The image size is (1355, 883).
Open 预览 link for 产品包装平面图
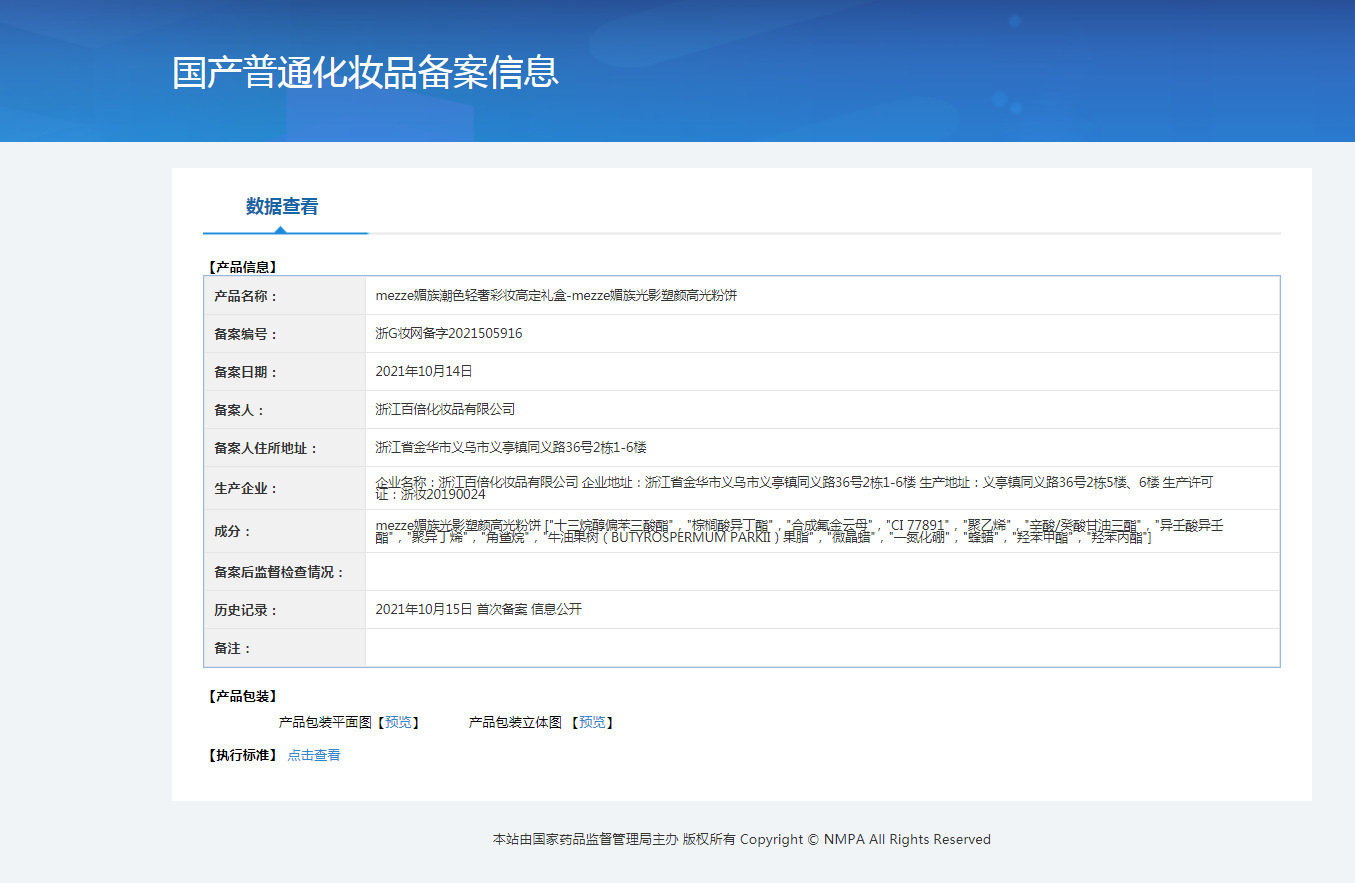(x=398, y=722)
